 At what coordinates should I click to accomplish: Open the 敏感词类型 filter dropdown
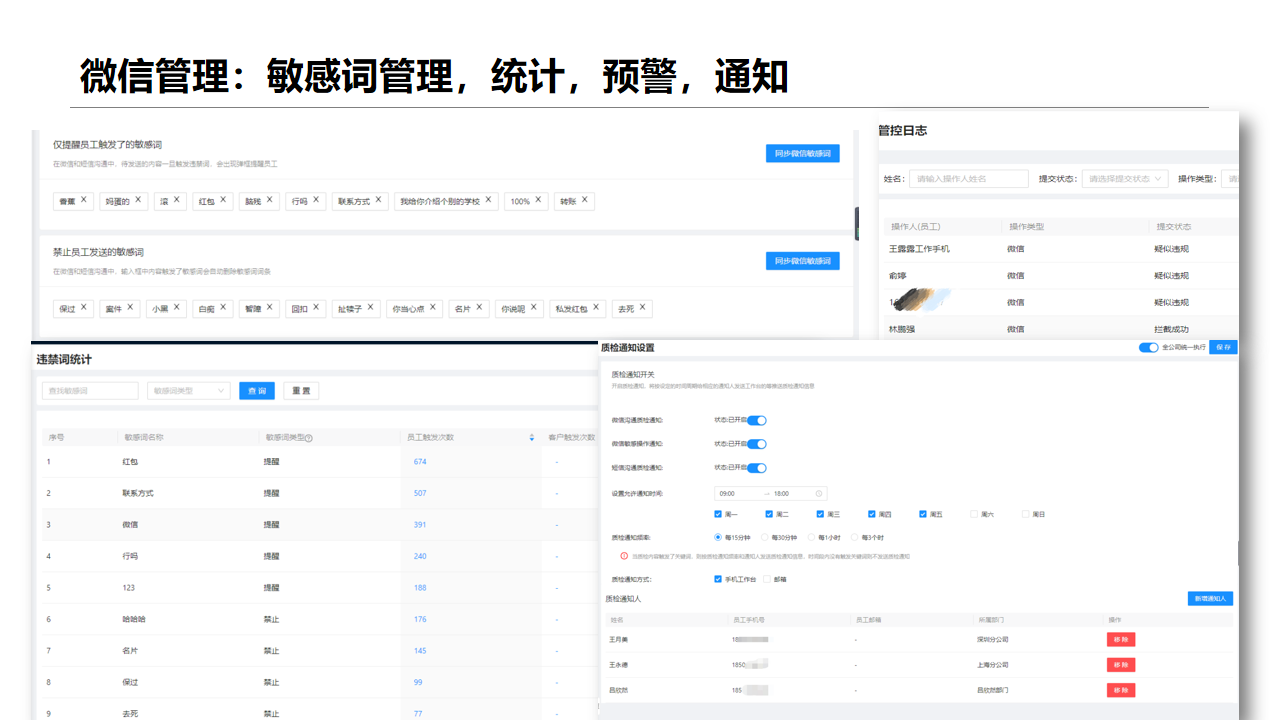(188, 391)
